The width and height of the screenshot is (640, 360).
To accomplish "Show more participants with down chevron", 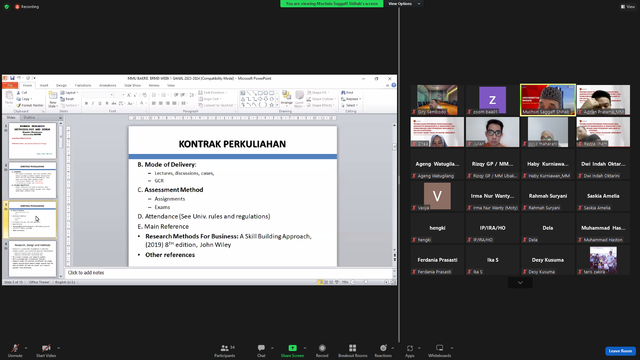I will pos(520,282).
